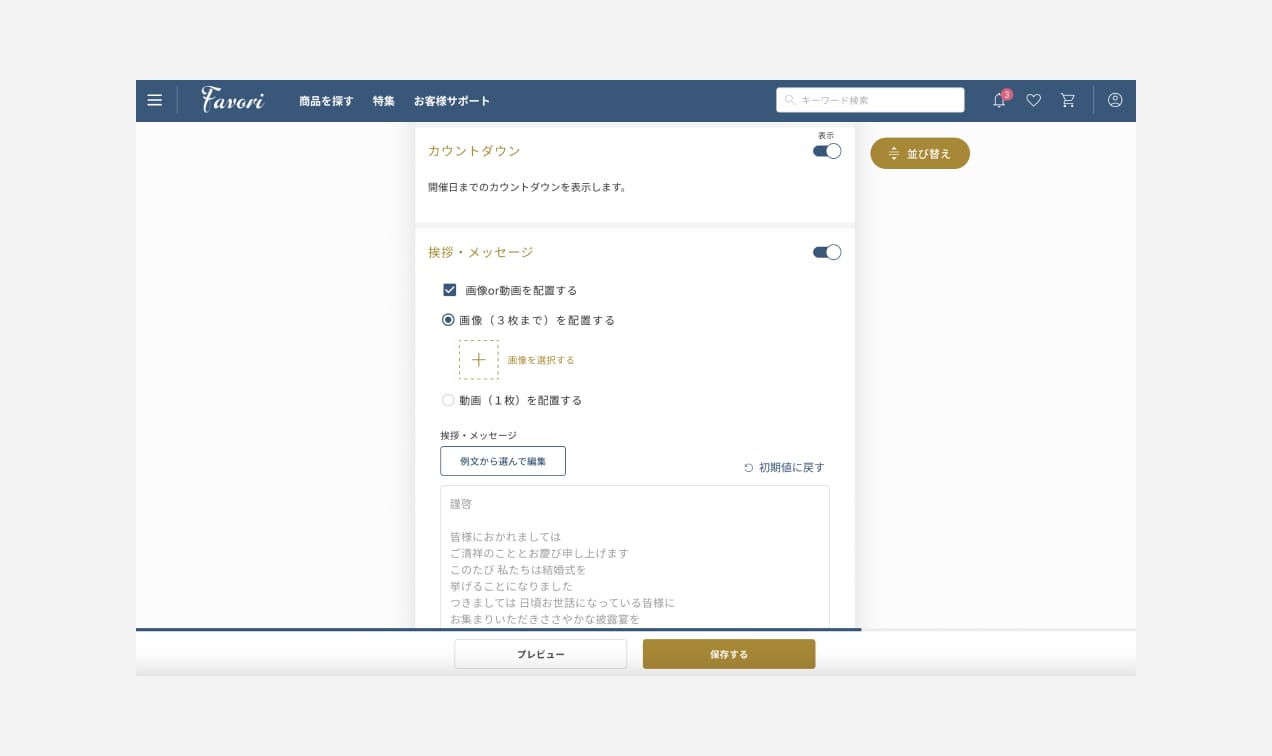Click 初期値に戻す reset link

click(784, 467)
